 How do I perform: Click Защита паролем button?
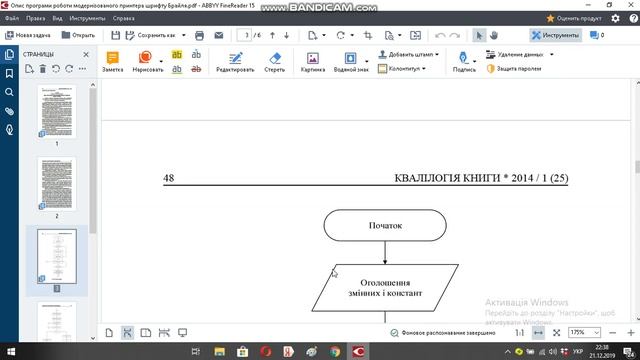(514, 69)
